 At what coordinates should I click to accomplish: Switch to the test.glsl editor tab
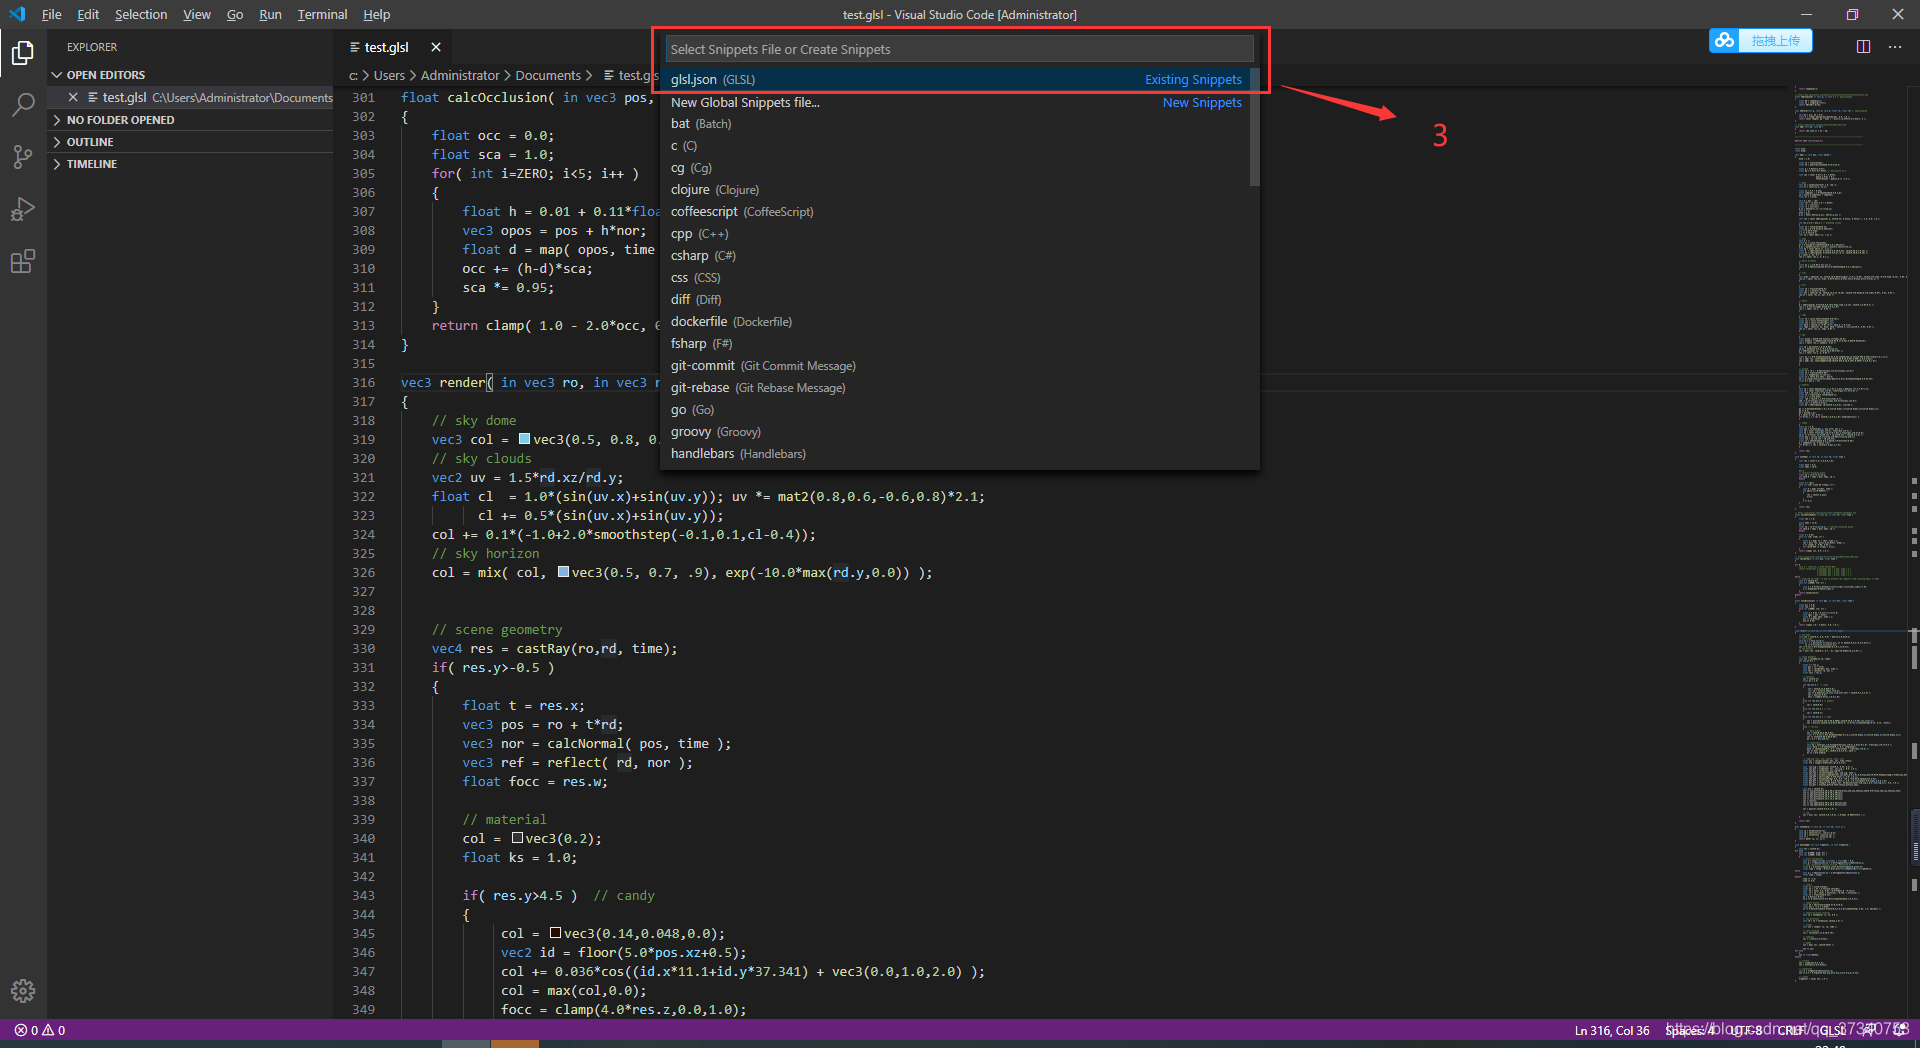click(x=386, y=47)
